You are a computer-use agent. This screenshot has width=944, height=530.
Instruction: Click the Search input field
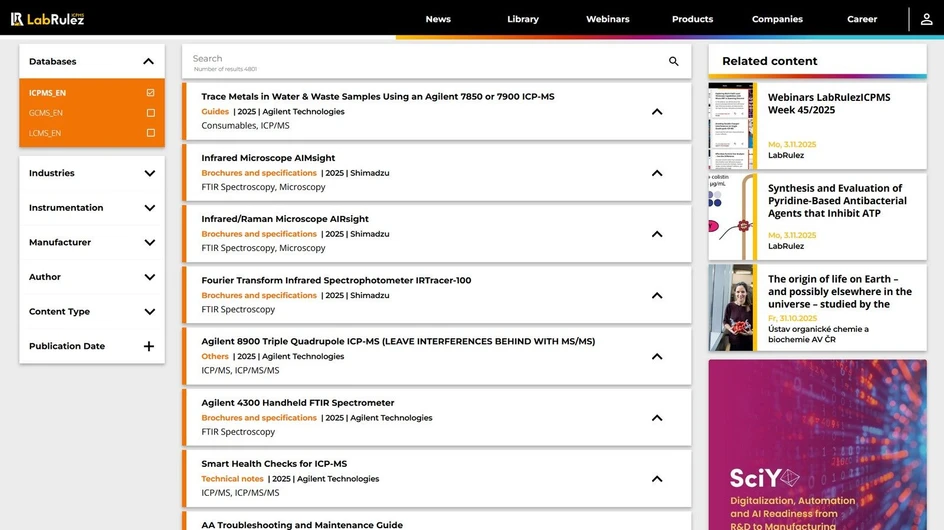(420, 60)
